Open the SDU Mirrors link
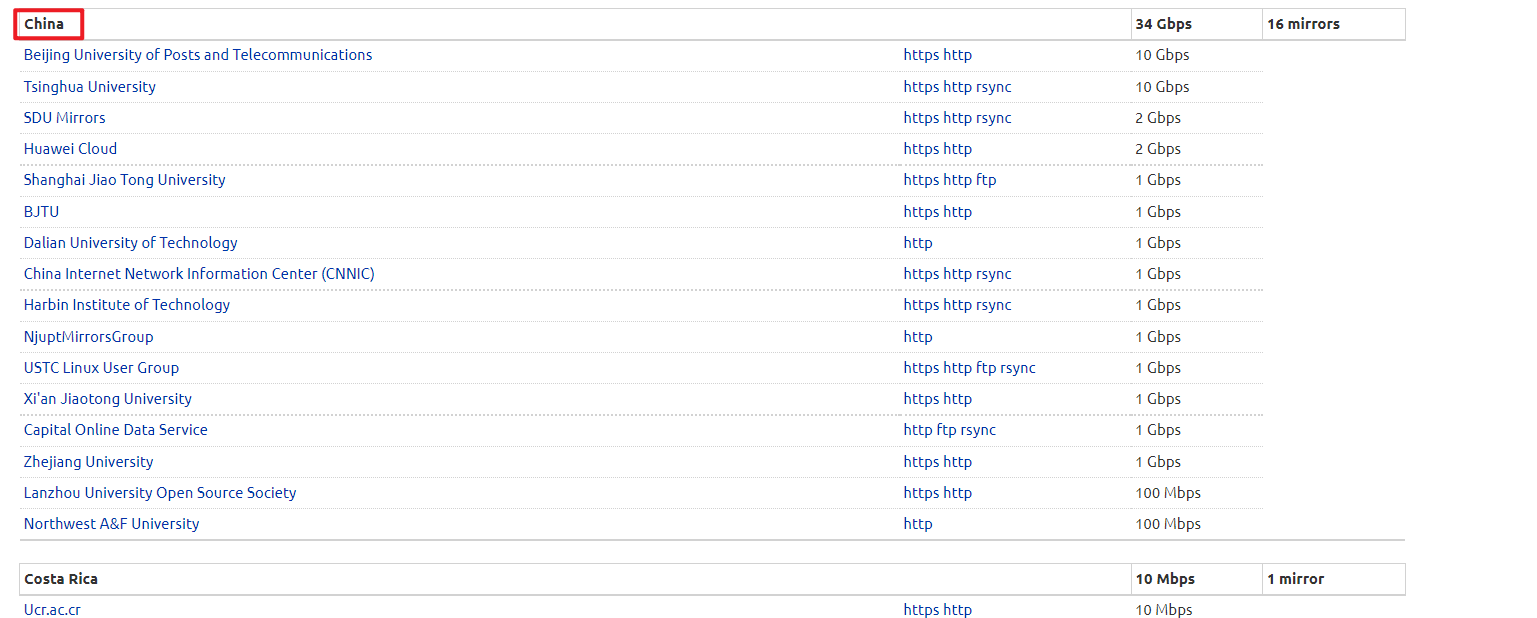 (65, 118)
